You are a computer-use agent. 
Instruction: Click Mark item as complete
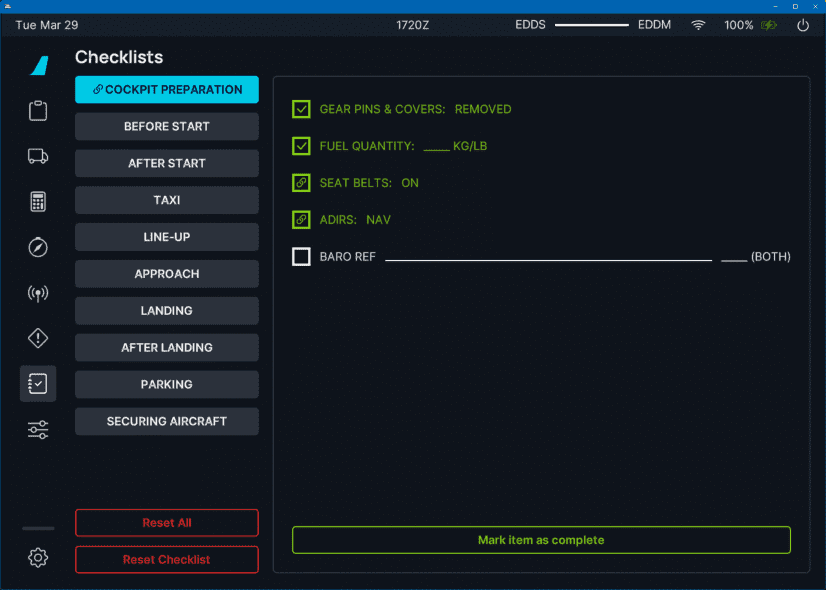tap(541, 540)
